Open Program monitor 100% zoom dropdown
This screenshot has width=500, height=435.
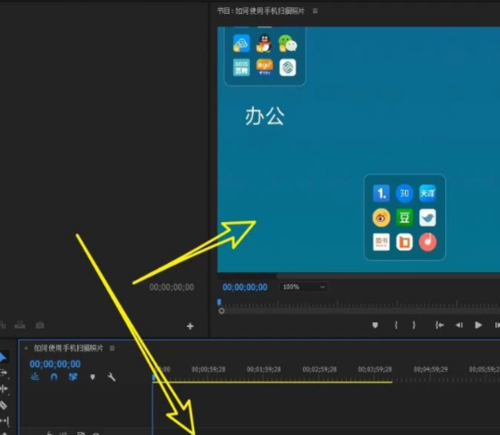click(303, 287)
